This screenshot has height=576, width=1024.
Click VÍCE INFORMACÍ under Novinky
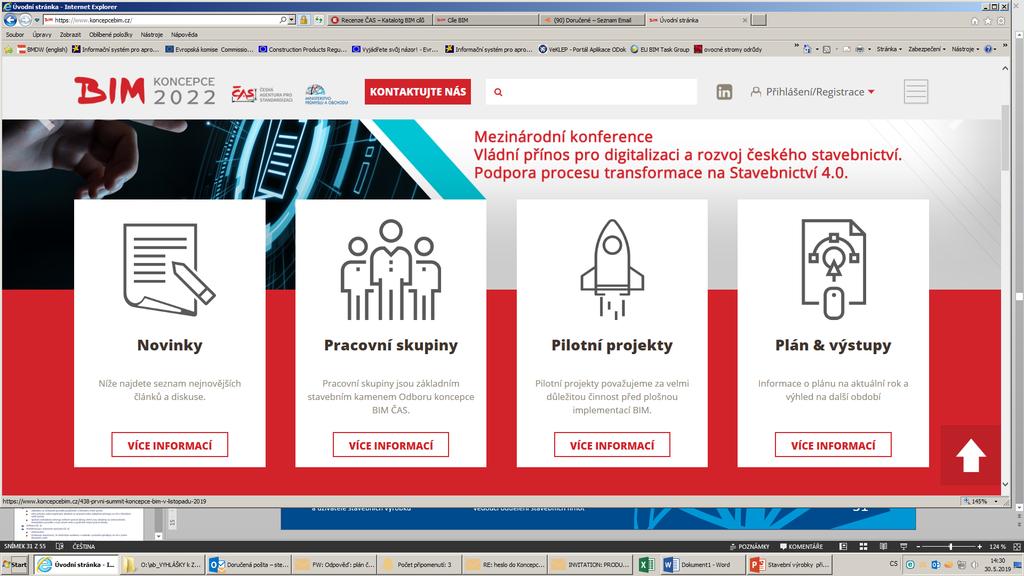coord(170,445)
